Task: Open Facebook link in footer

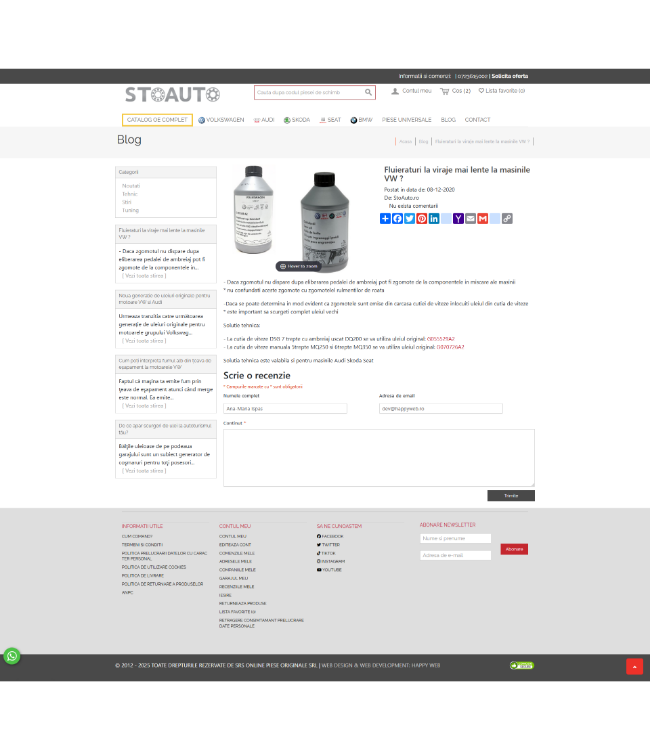Action: click(x=330, y=536)
